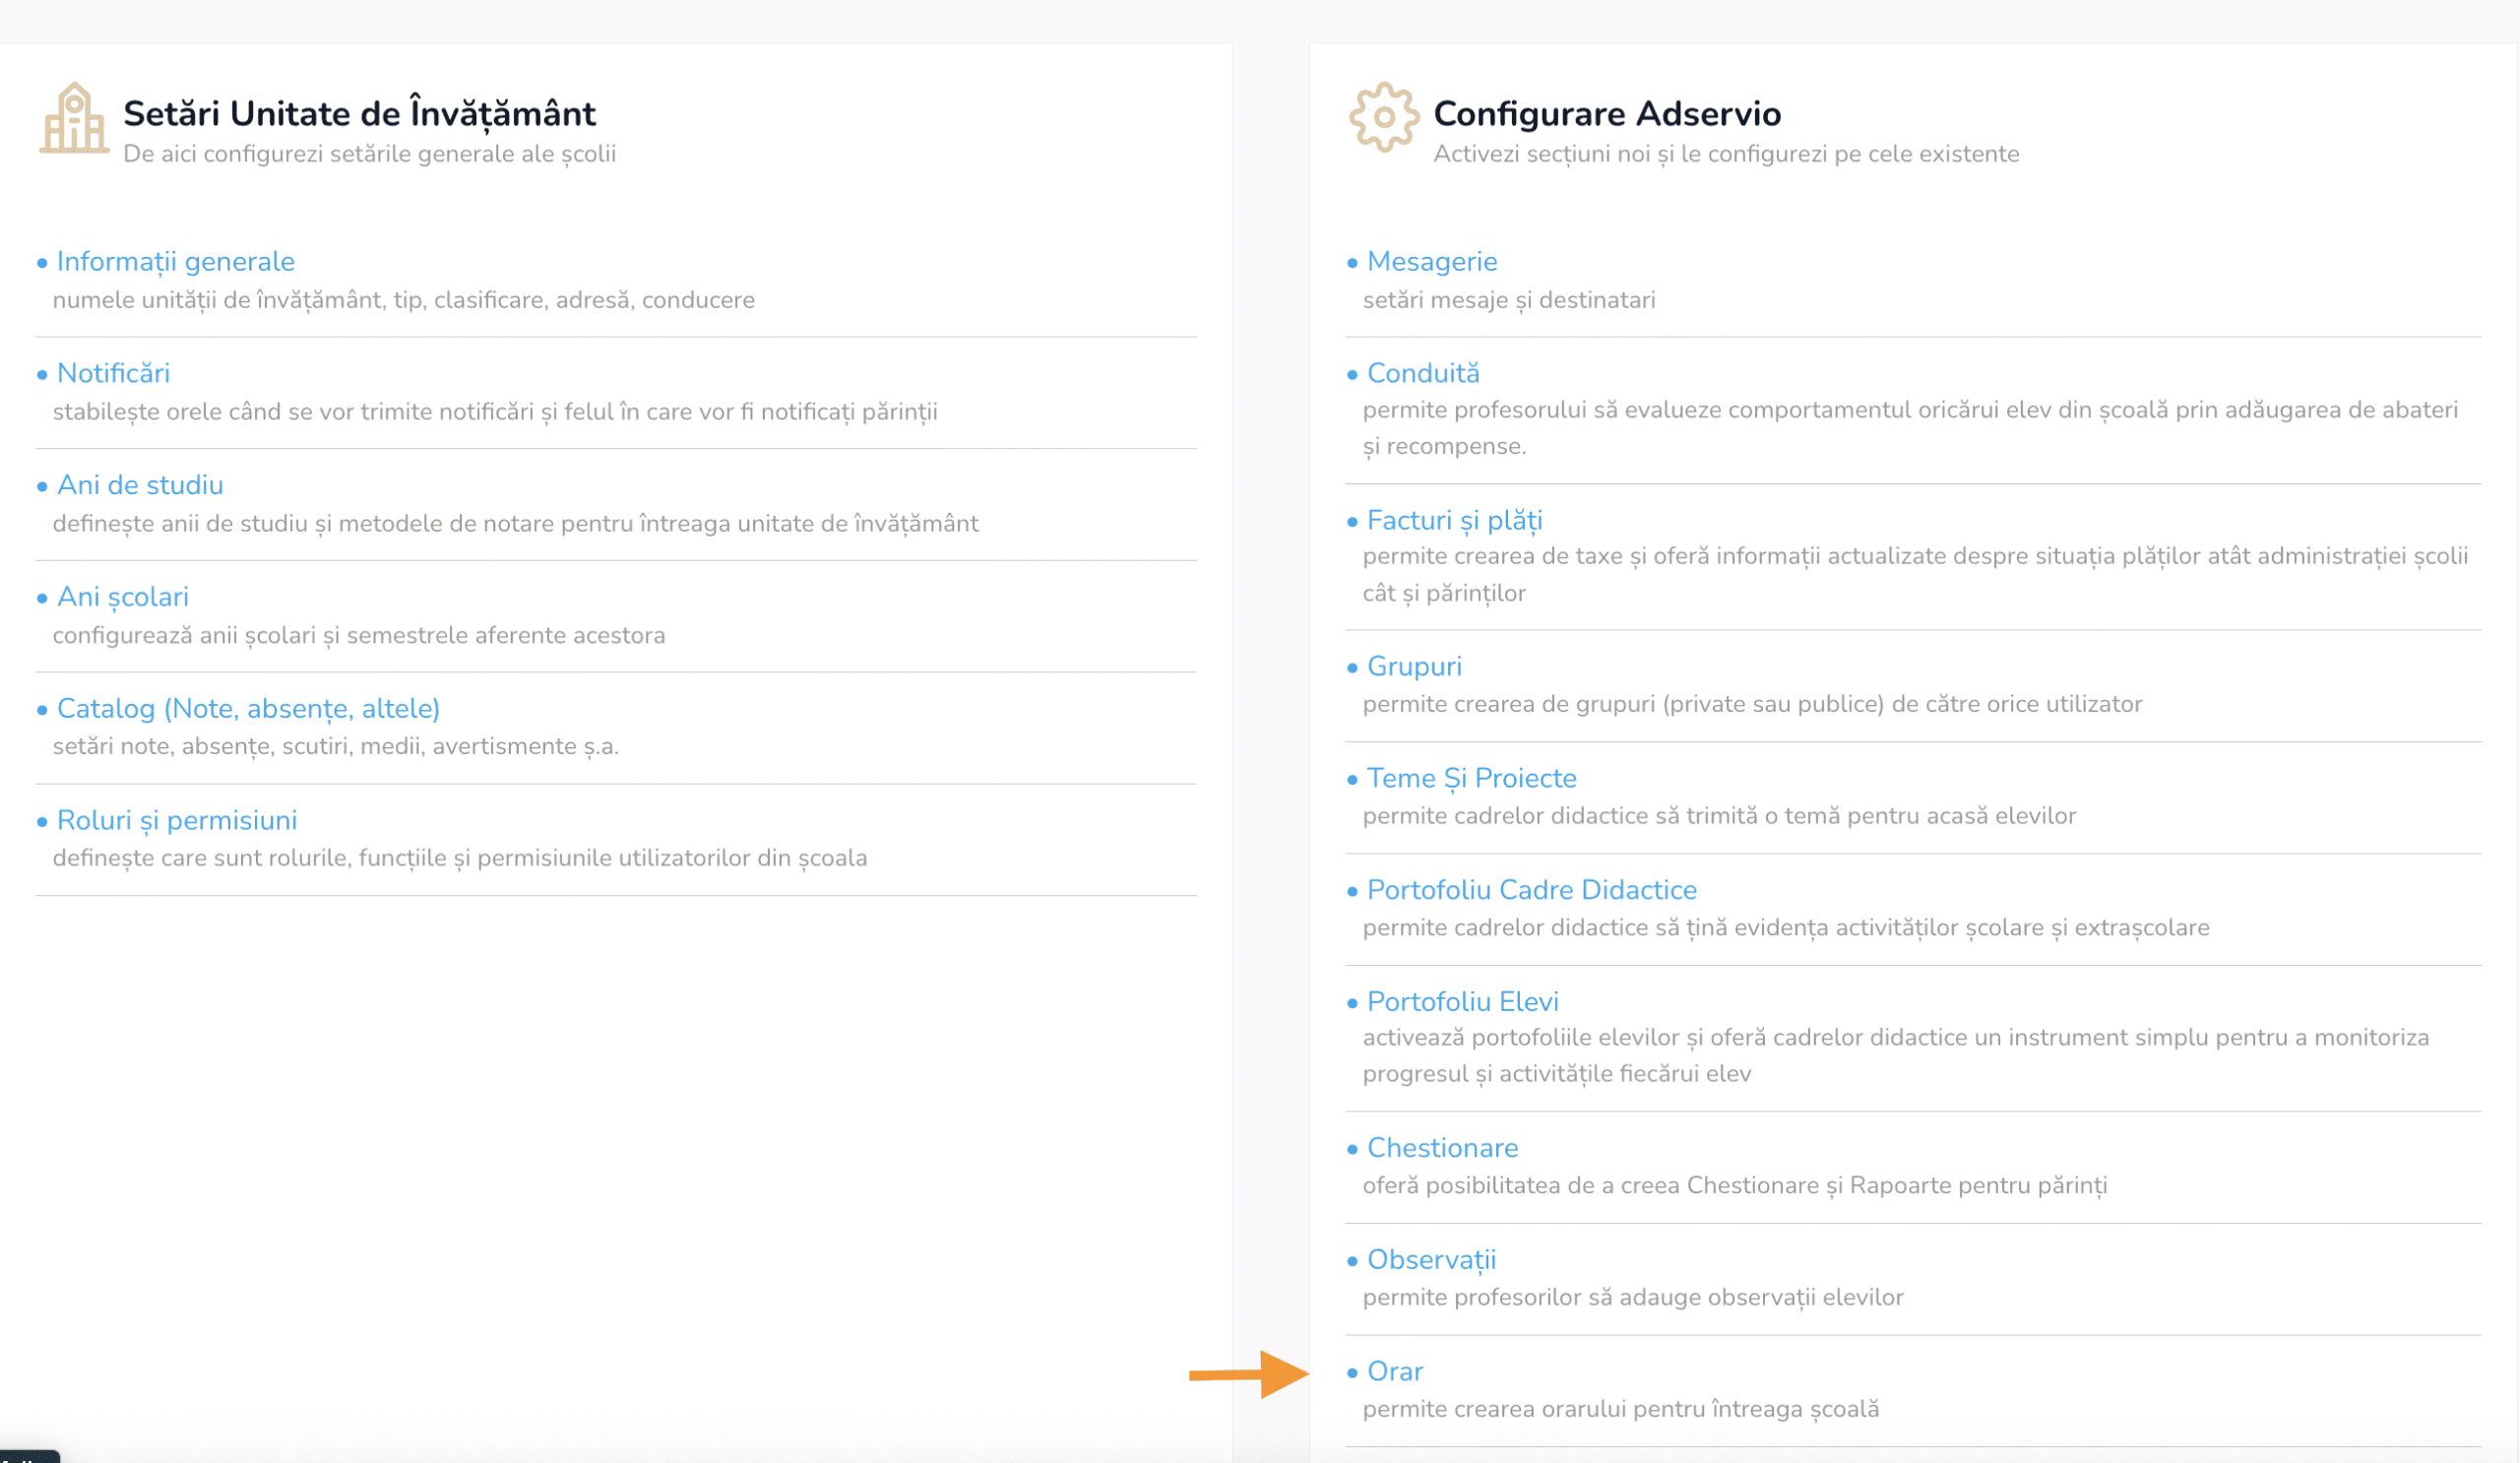The height and width of the screenshot is (1463, 2520).
Task: Open the Notificări settings link
Action: (113, 374)
